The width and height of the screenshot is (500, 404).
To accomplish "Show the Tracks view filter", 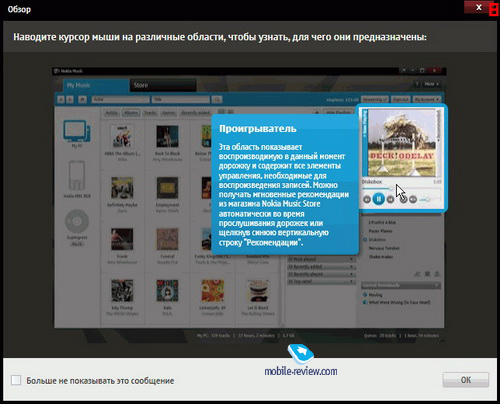I will pyautogui.click(x=150, y=113).
